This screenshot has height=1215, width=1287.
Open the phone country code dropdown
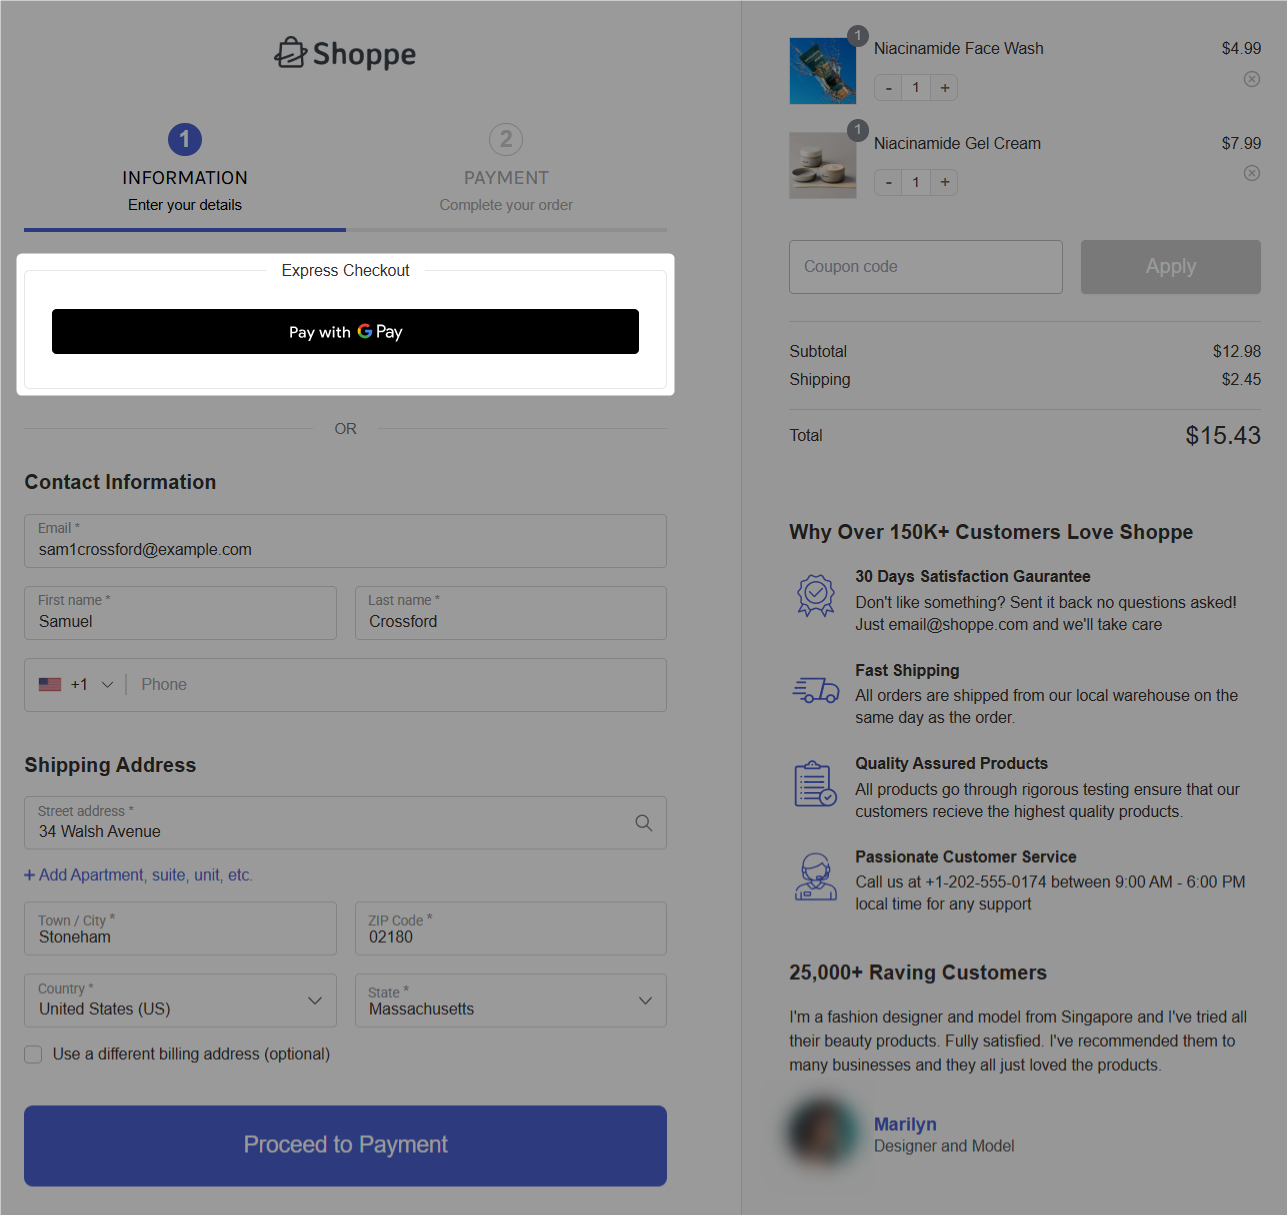(x=78, y=685)
